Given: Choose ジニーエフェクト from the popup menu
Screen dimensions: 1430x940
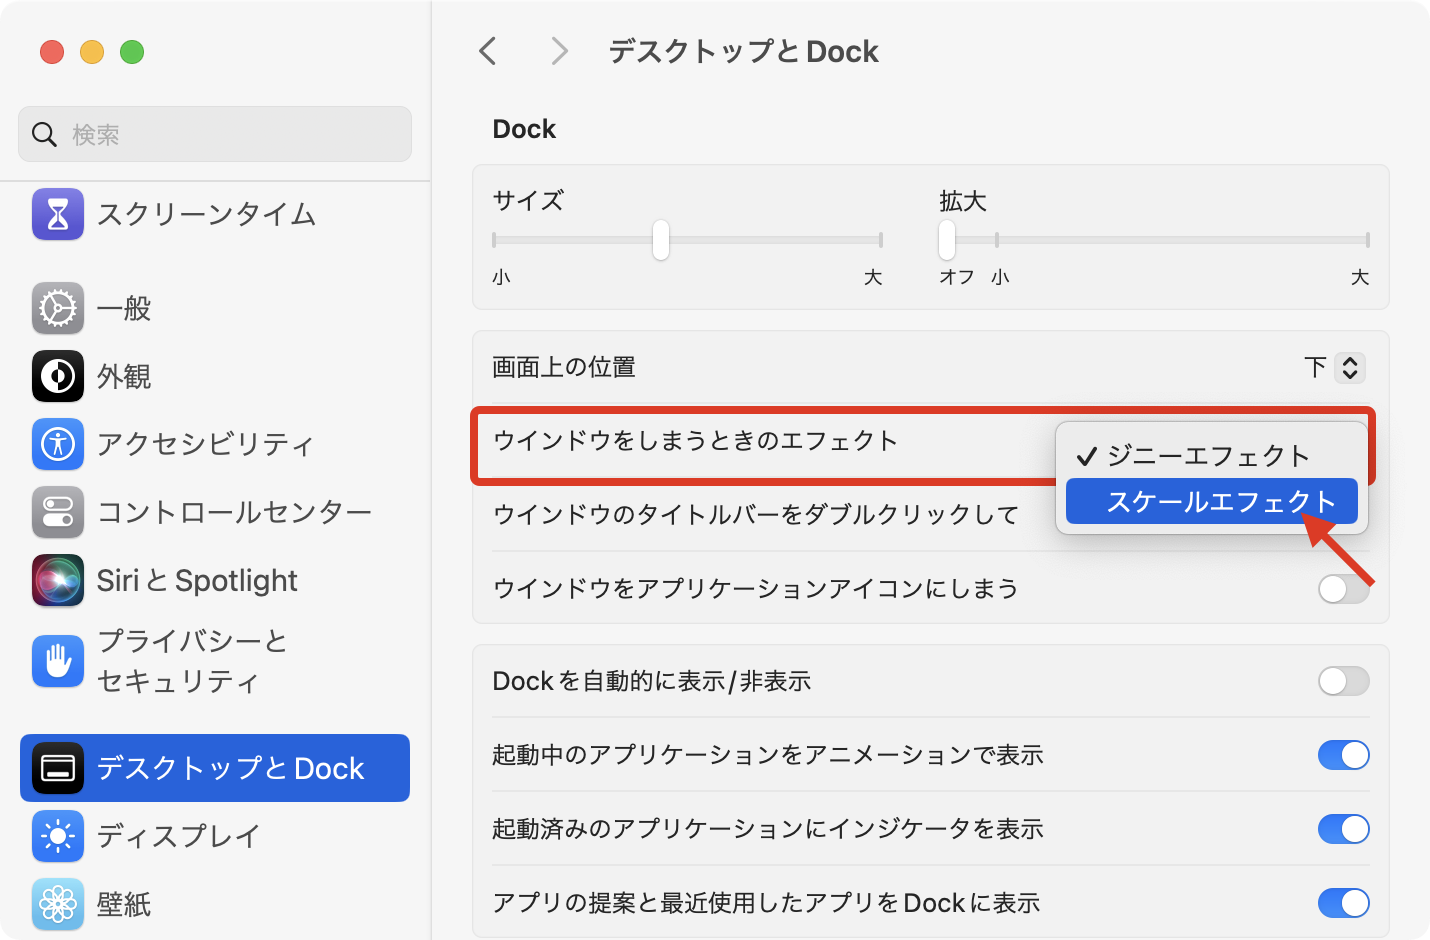Looking at the screenshot, I should click(1211, 456).
